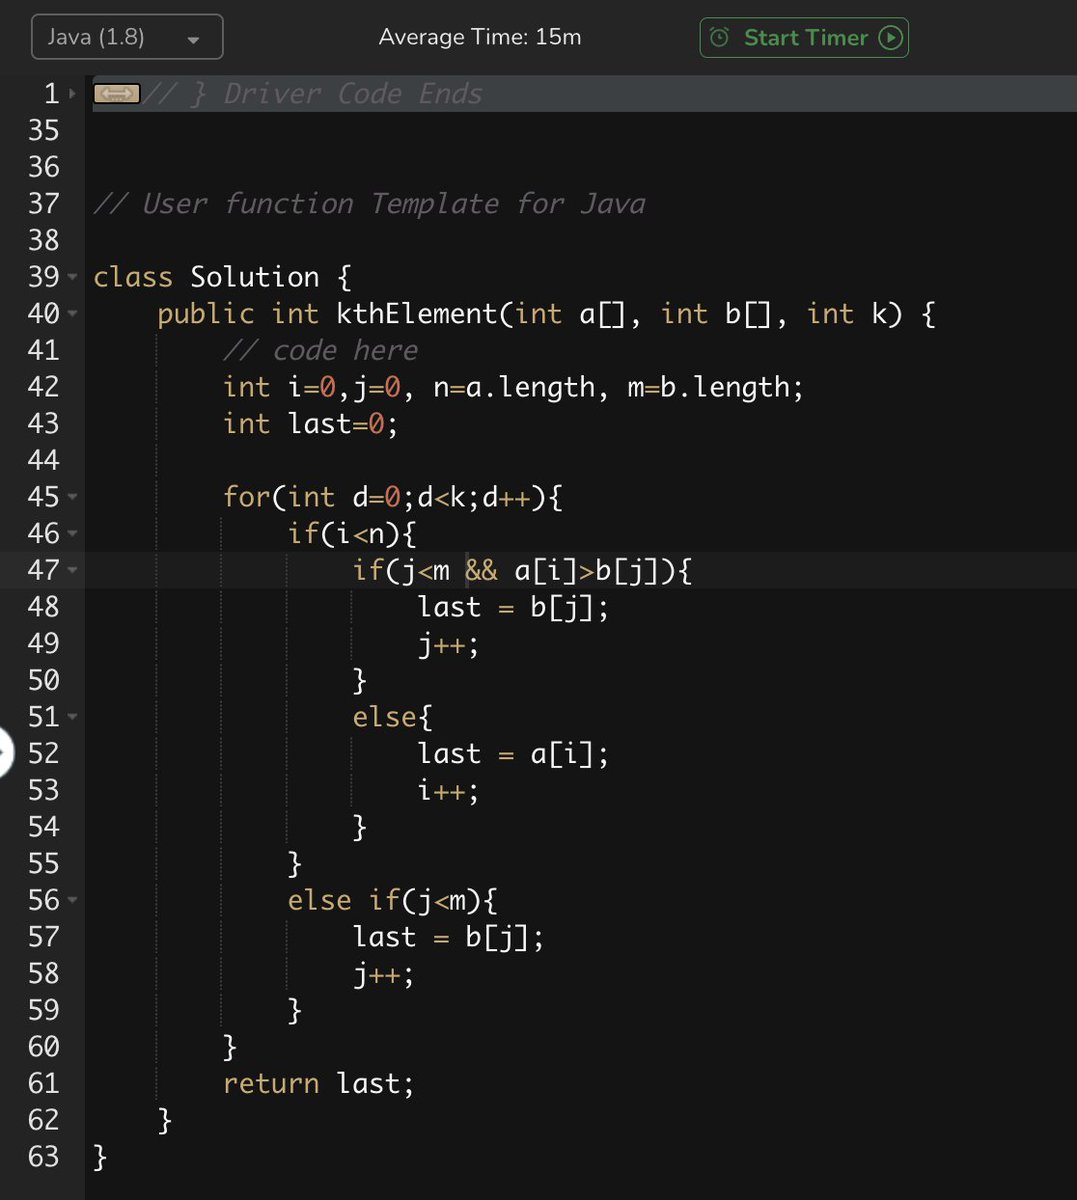
Task: Click the empty line 36 in the editor
Action: pos(580,167)
